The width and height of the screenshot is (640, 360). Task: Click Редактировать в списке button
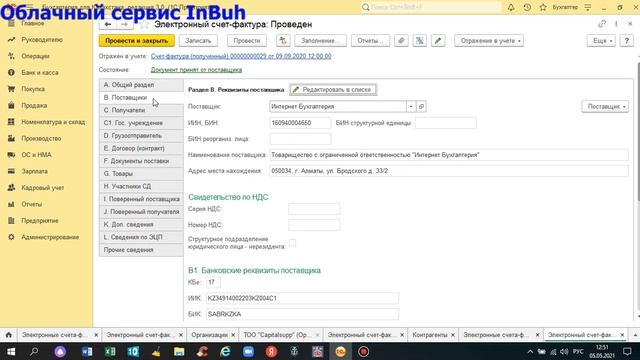click(333, 89)
